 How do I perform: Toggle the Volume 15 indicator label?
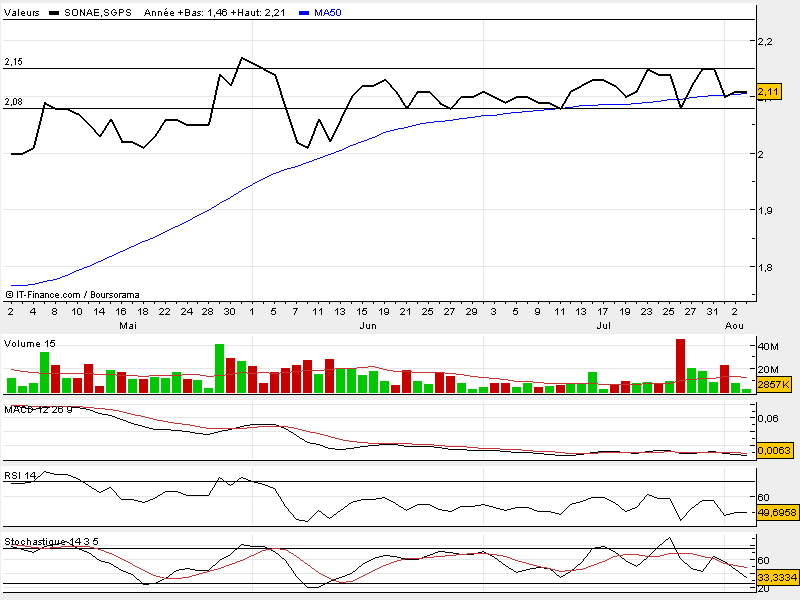coord(27,344)
